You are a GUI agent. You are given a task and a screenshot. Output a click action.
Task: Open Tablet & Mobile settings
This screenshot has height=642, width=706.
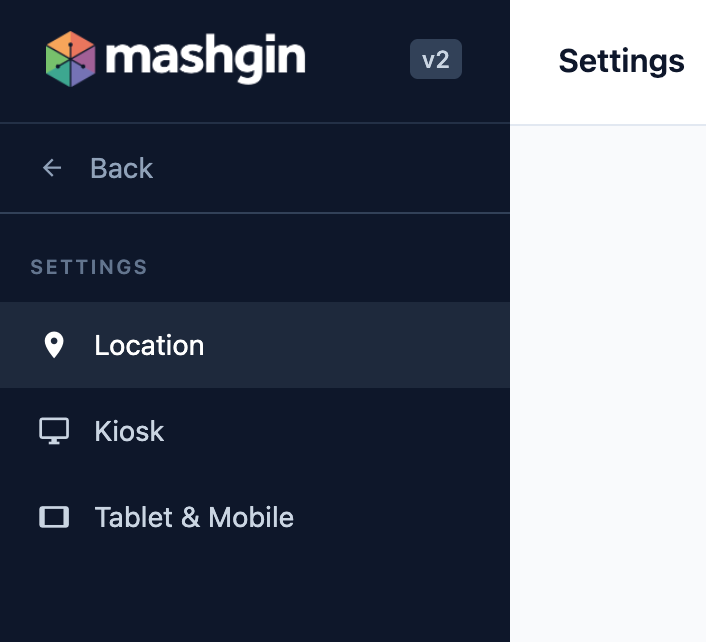point(194,517)
